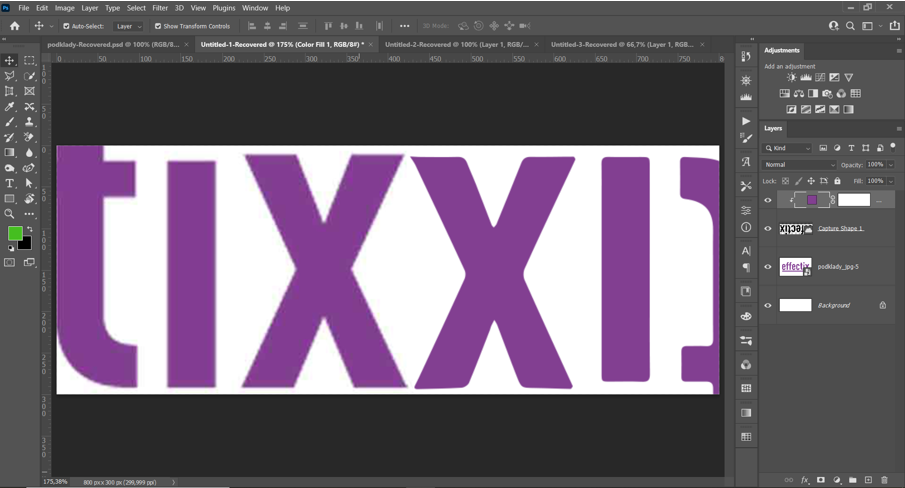The width and height of the screenshot is (905, 488).
Task: Add a Curves adjustment
Action: [820, 77]
